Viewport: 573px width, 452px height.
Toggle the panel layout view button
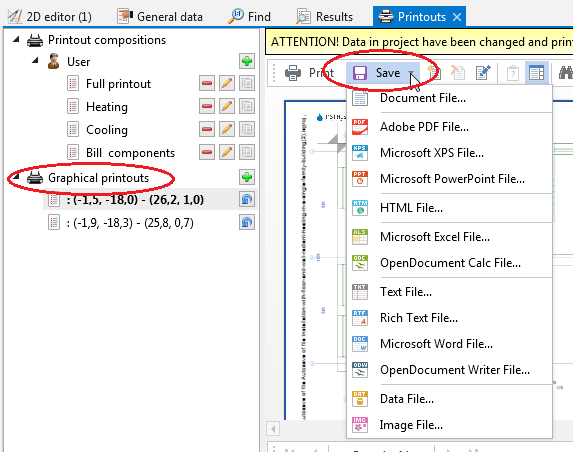pyautogui.click(x=536, y=73)
